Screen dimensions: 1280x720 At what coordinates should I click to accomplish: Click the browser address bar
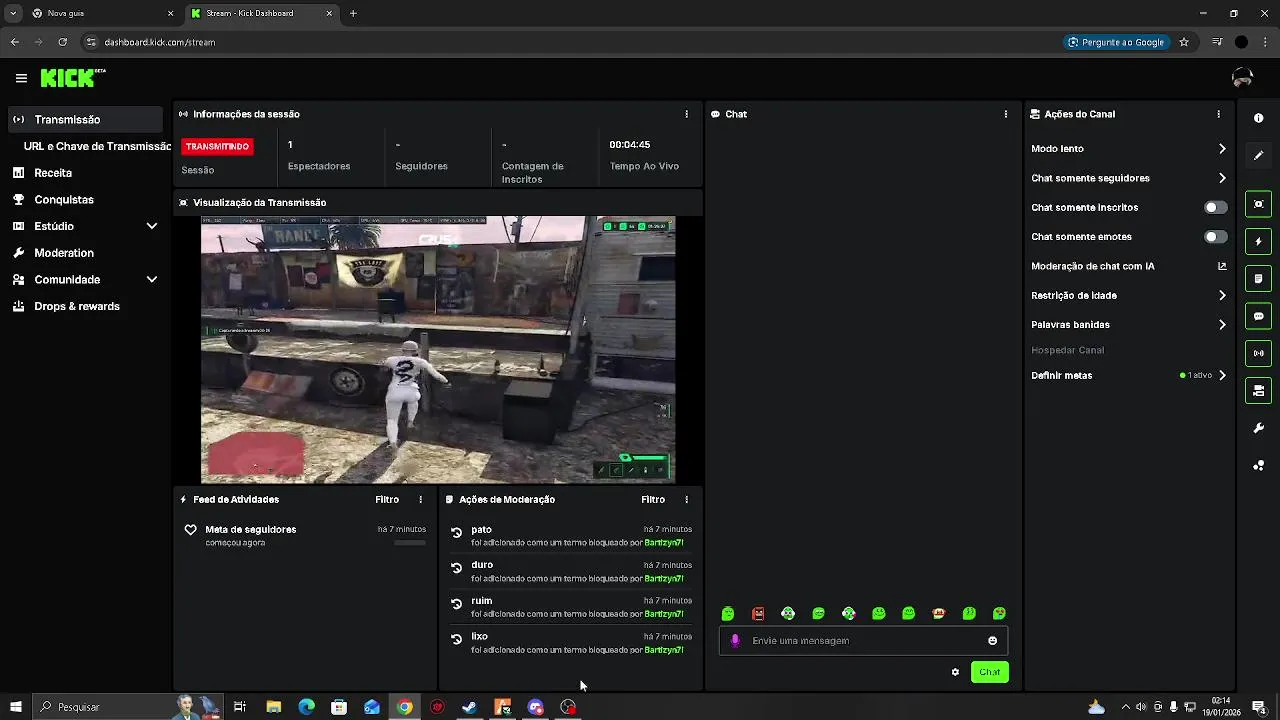coord(570,42)
